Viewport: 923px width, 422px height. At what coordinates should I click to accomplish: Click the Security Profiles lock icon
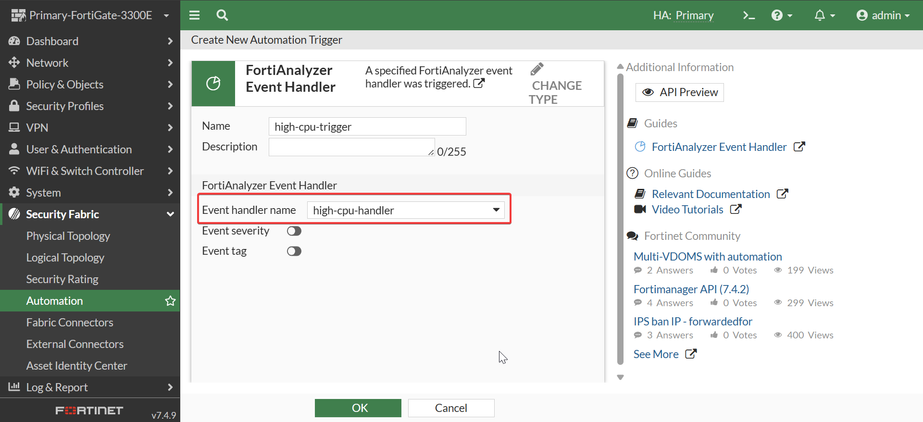(x=14, y=107)
